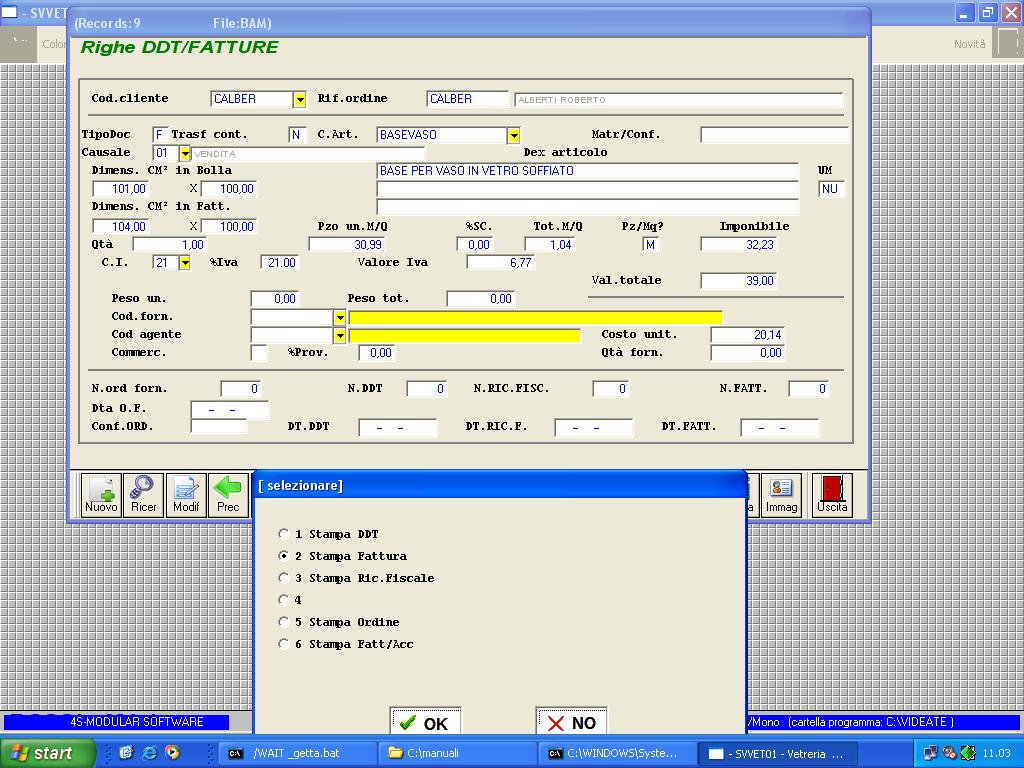Expand the Cod.cliente dropdown arrow
The width and height of the screenshot is (1024, 768).
pos(300,99)
